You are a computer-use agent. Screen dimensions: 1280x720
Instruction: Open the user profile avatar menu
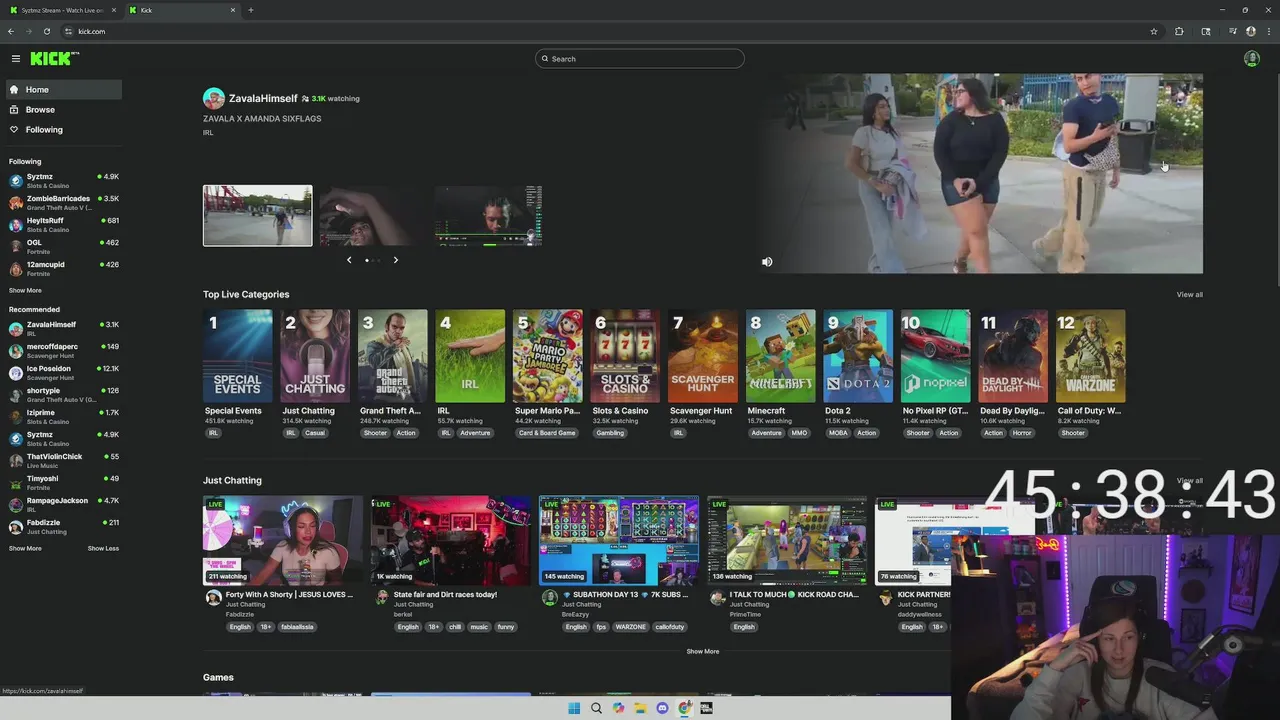[1251, 59]
